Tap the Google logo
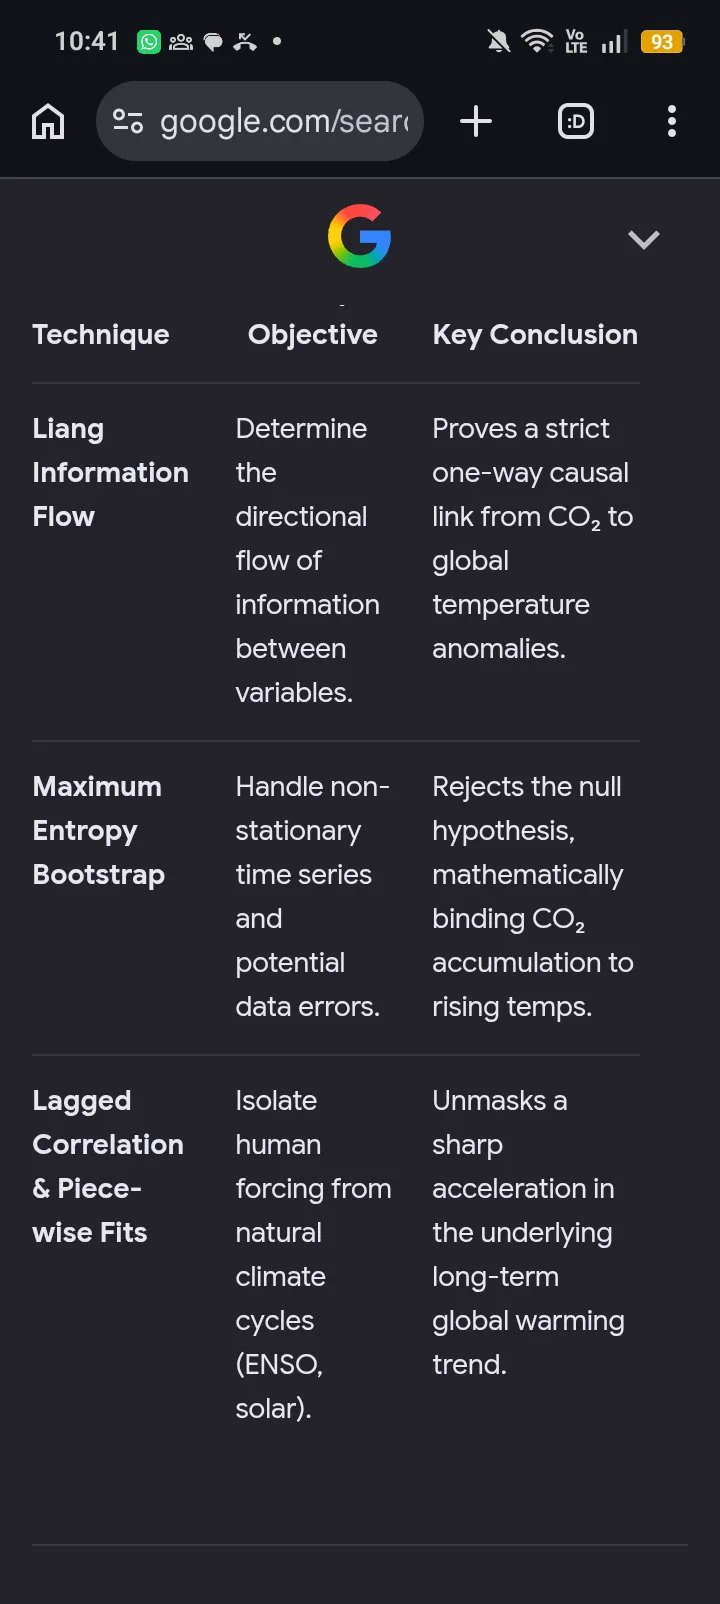720x1604 pixels. pos(359,236)
